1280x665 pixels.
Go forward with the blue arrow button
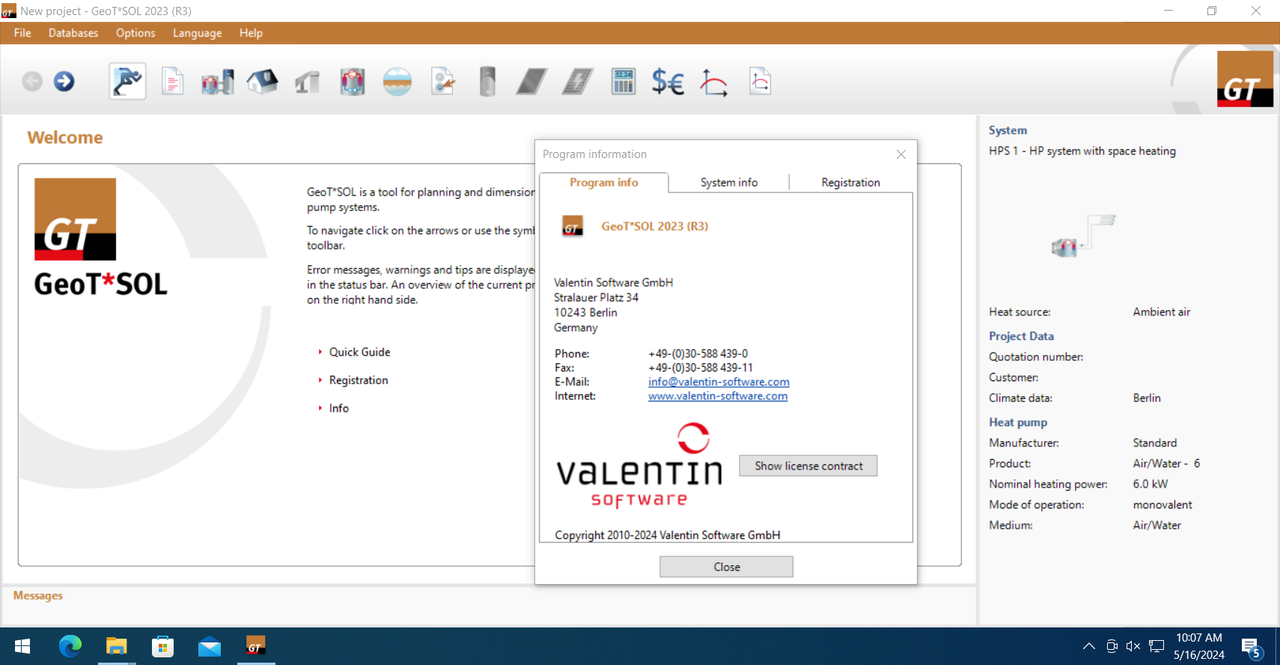64,82
